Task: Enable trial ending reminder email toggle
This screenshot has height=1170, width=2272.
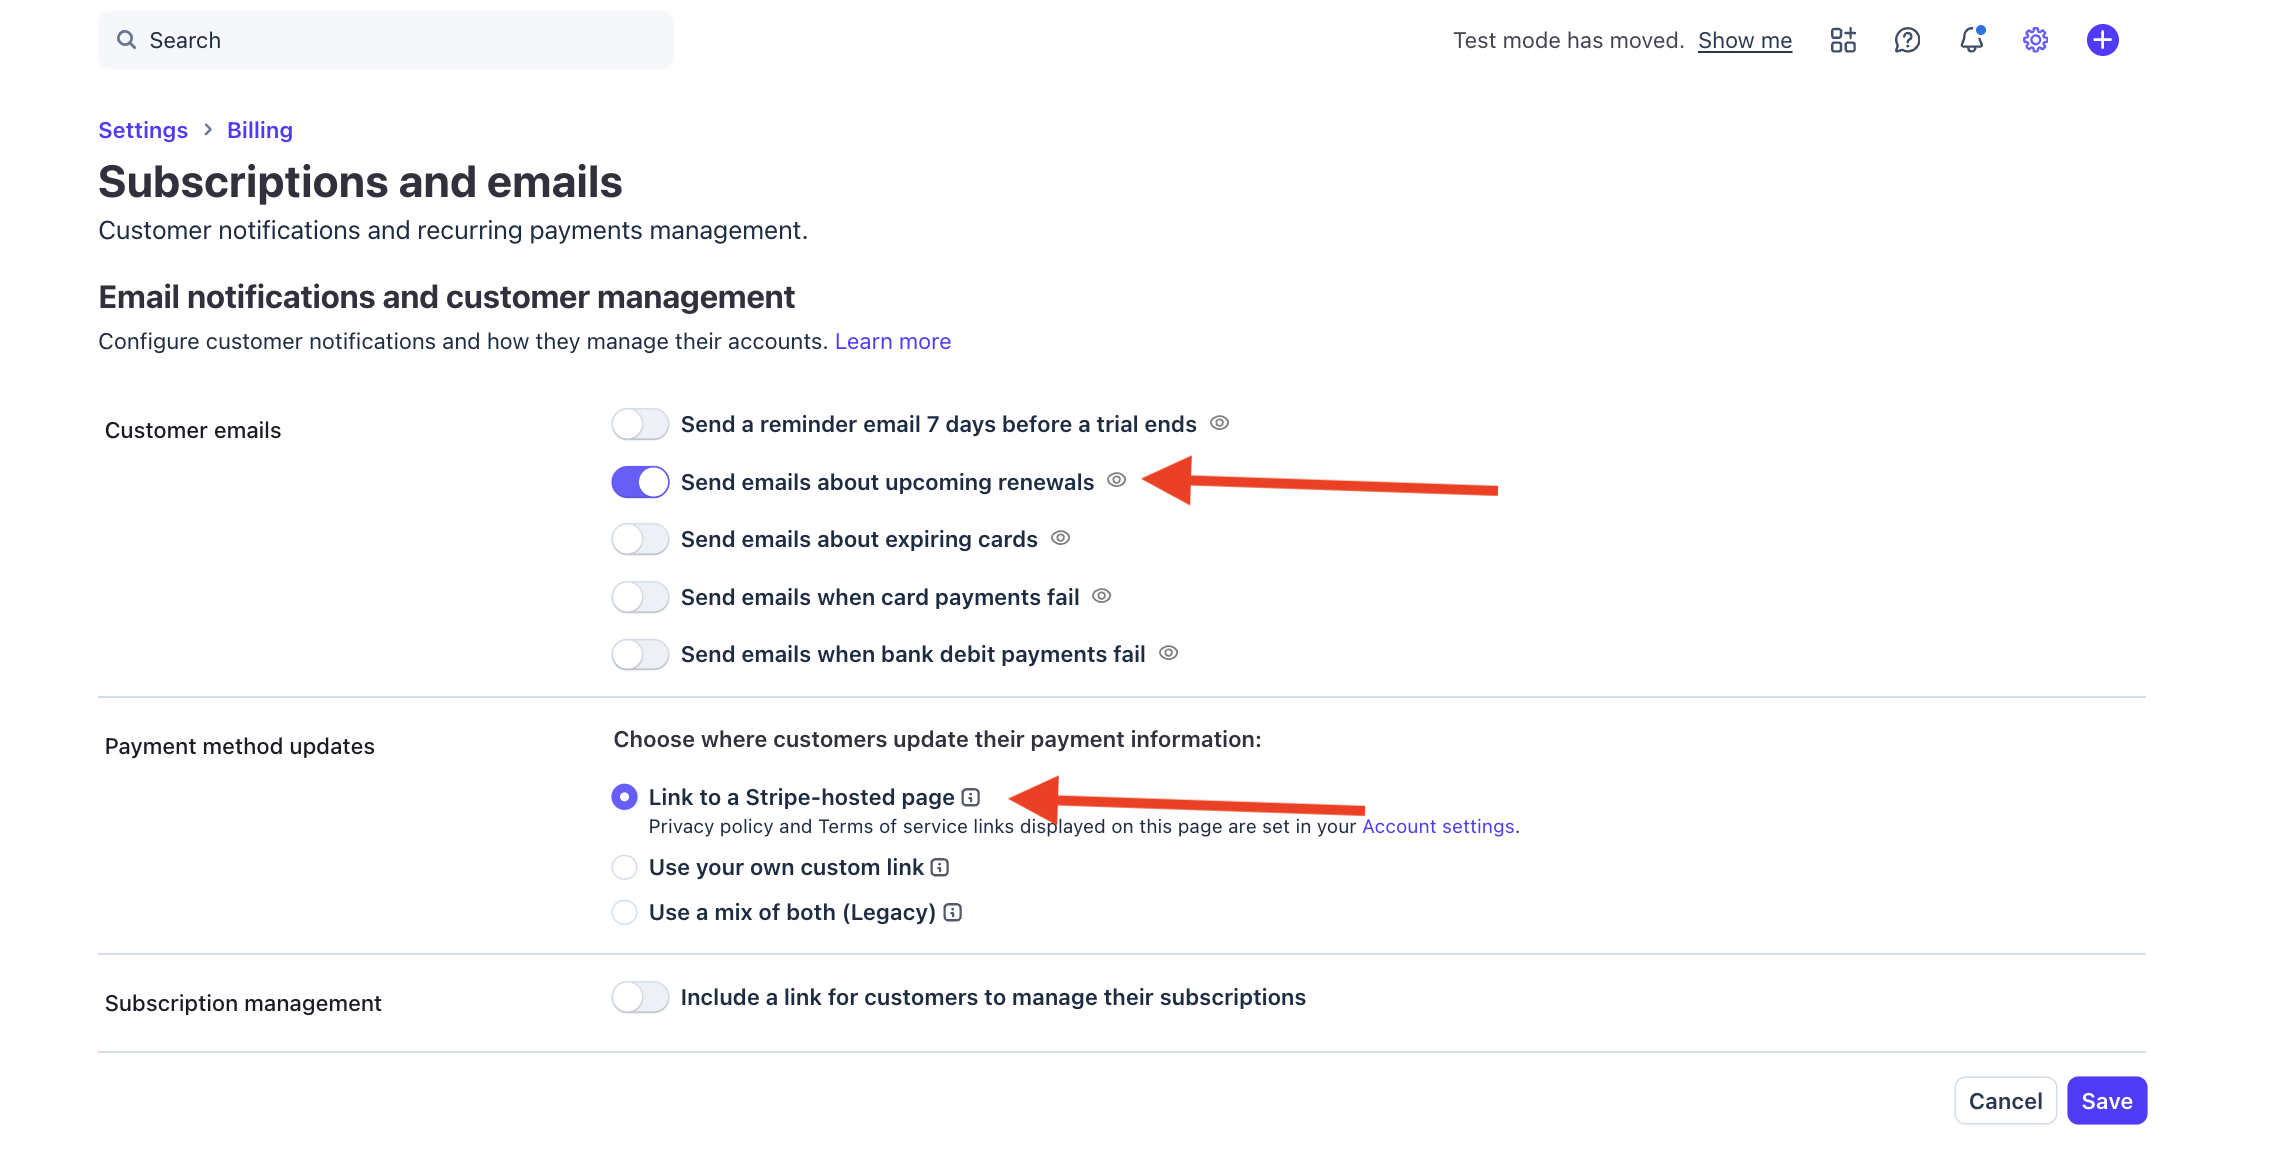Action: (640, 424)
